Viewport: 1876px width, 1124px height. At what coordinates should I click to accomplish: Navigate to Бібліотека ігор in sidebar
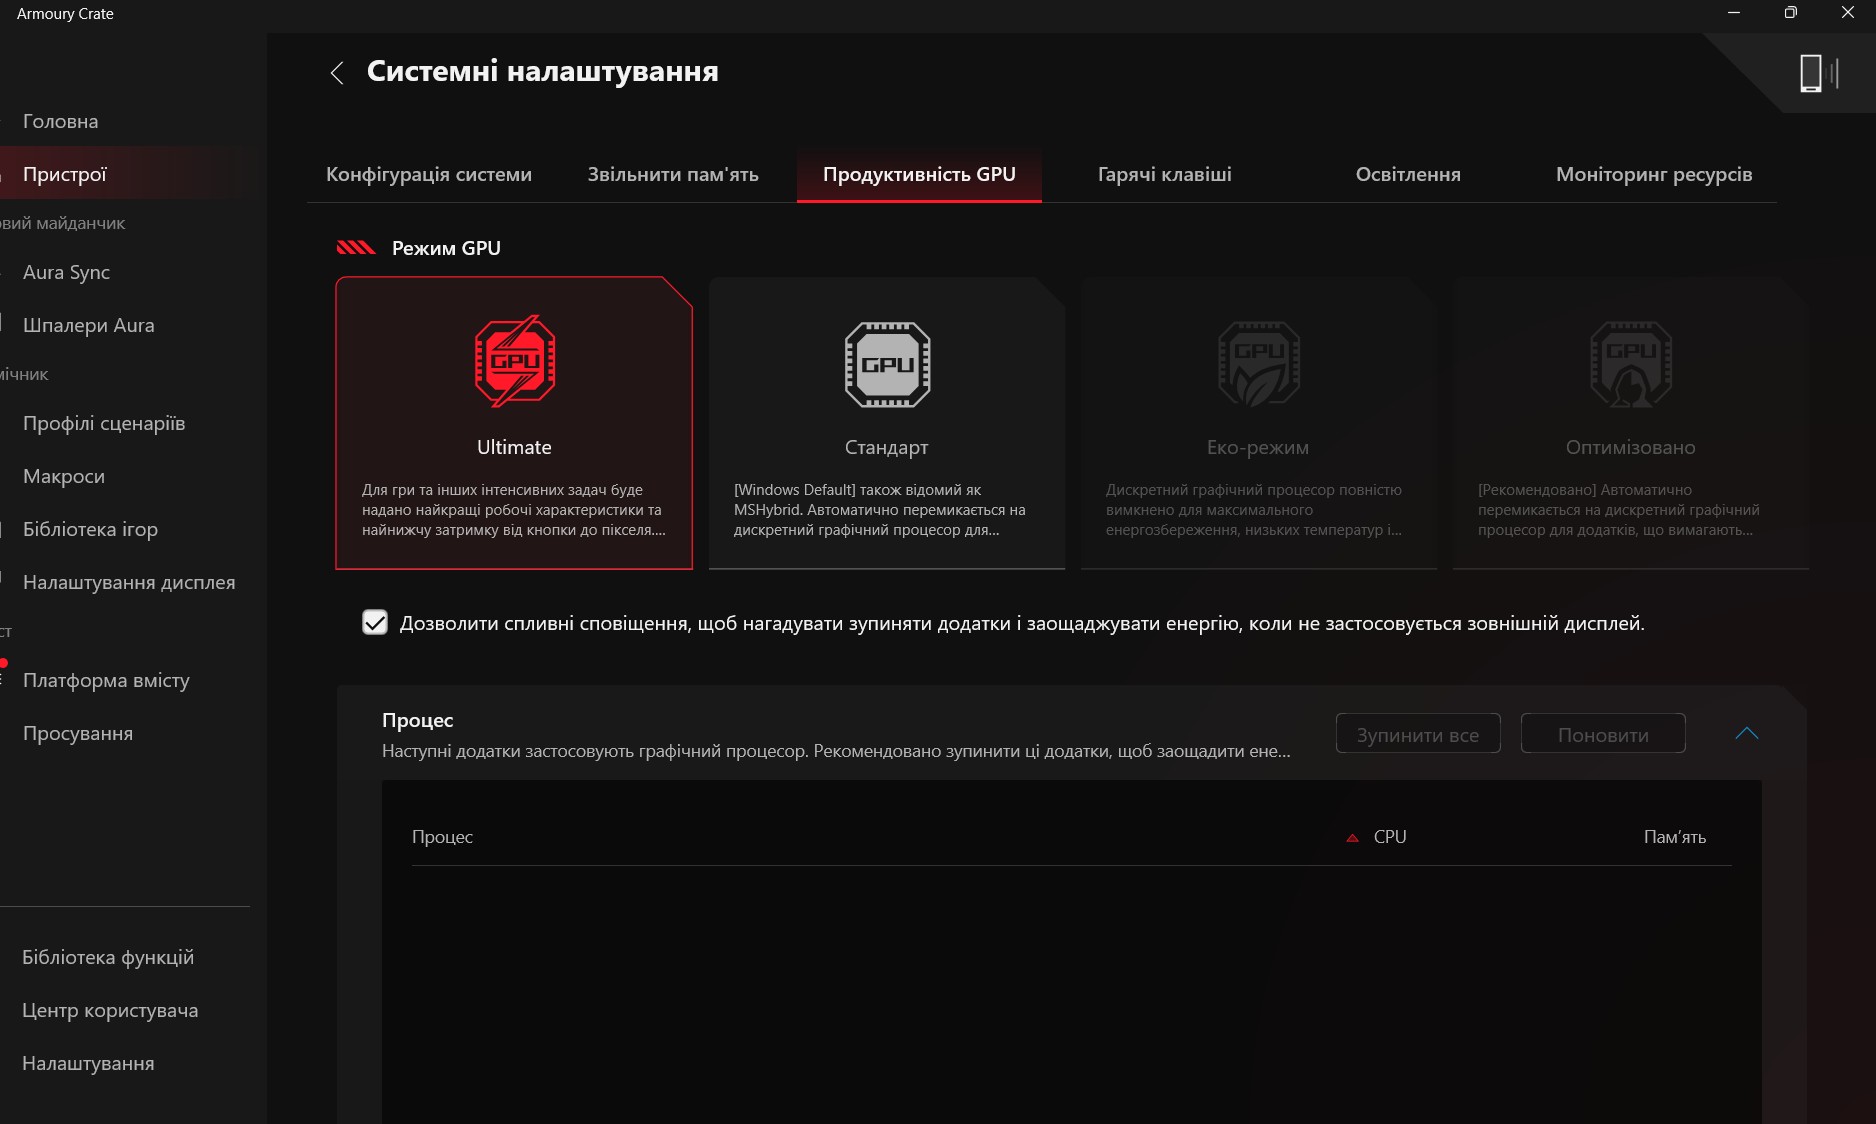tap(90, 529)
